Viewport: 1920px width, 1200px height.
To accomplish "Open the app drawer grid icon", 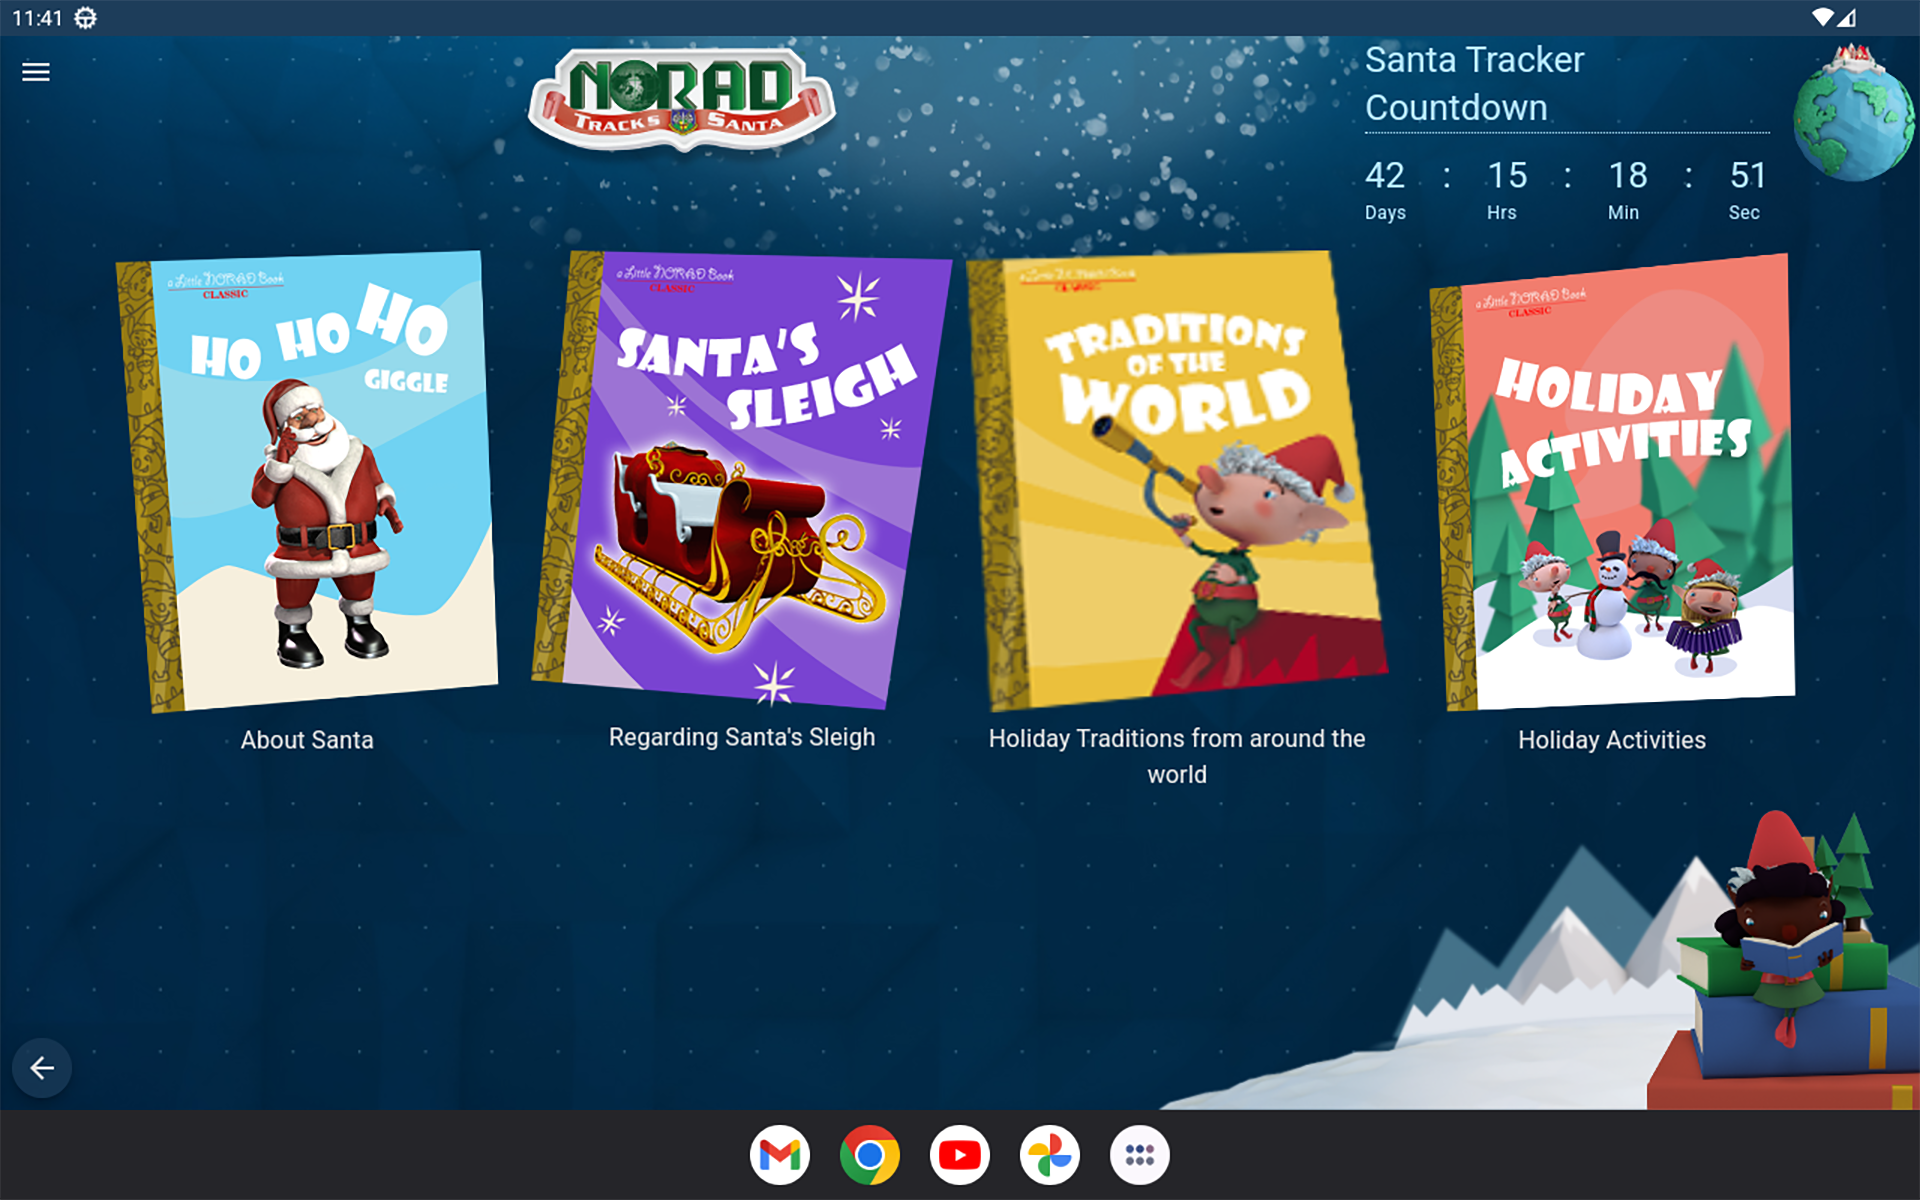I will (x=1140, y=1155).
